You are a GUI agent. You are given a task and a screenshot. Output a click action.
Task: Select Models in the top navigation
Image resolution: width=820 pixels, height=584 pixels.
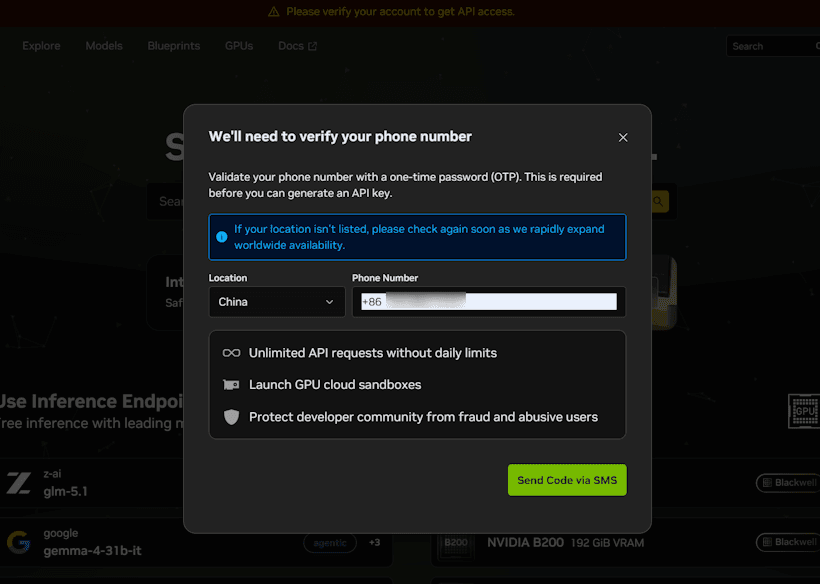(103, 46)
